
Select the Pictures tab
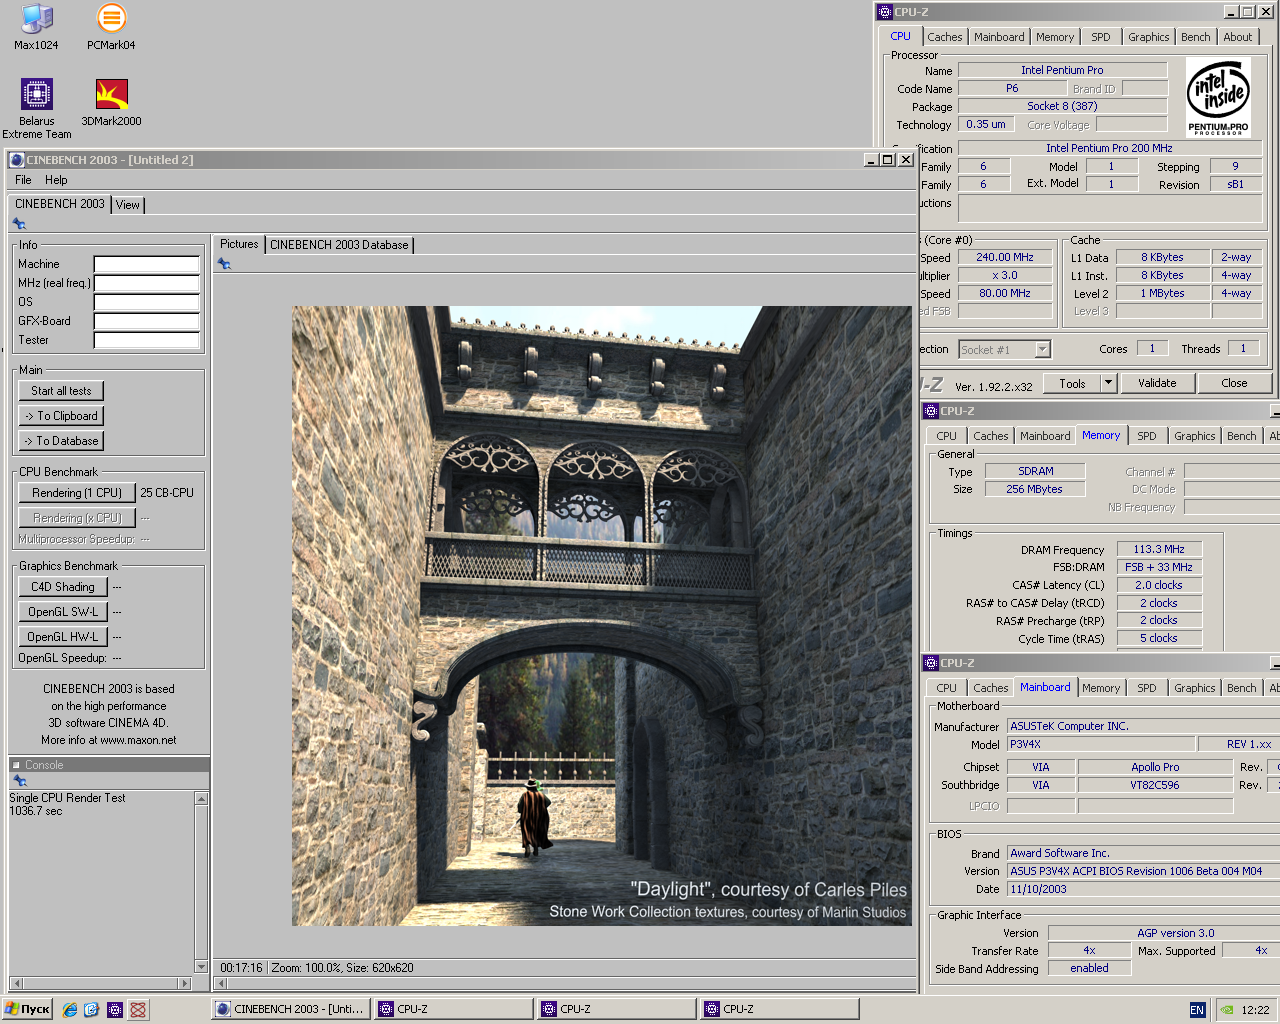click(x=239, y=244)
